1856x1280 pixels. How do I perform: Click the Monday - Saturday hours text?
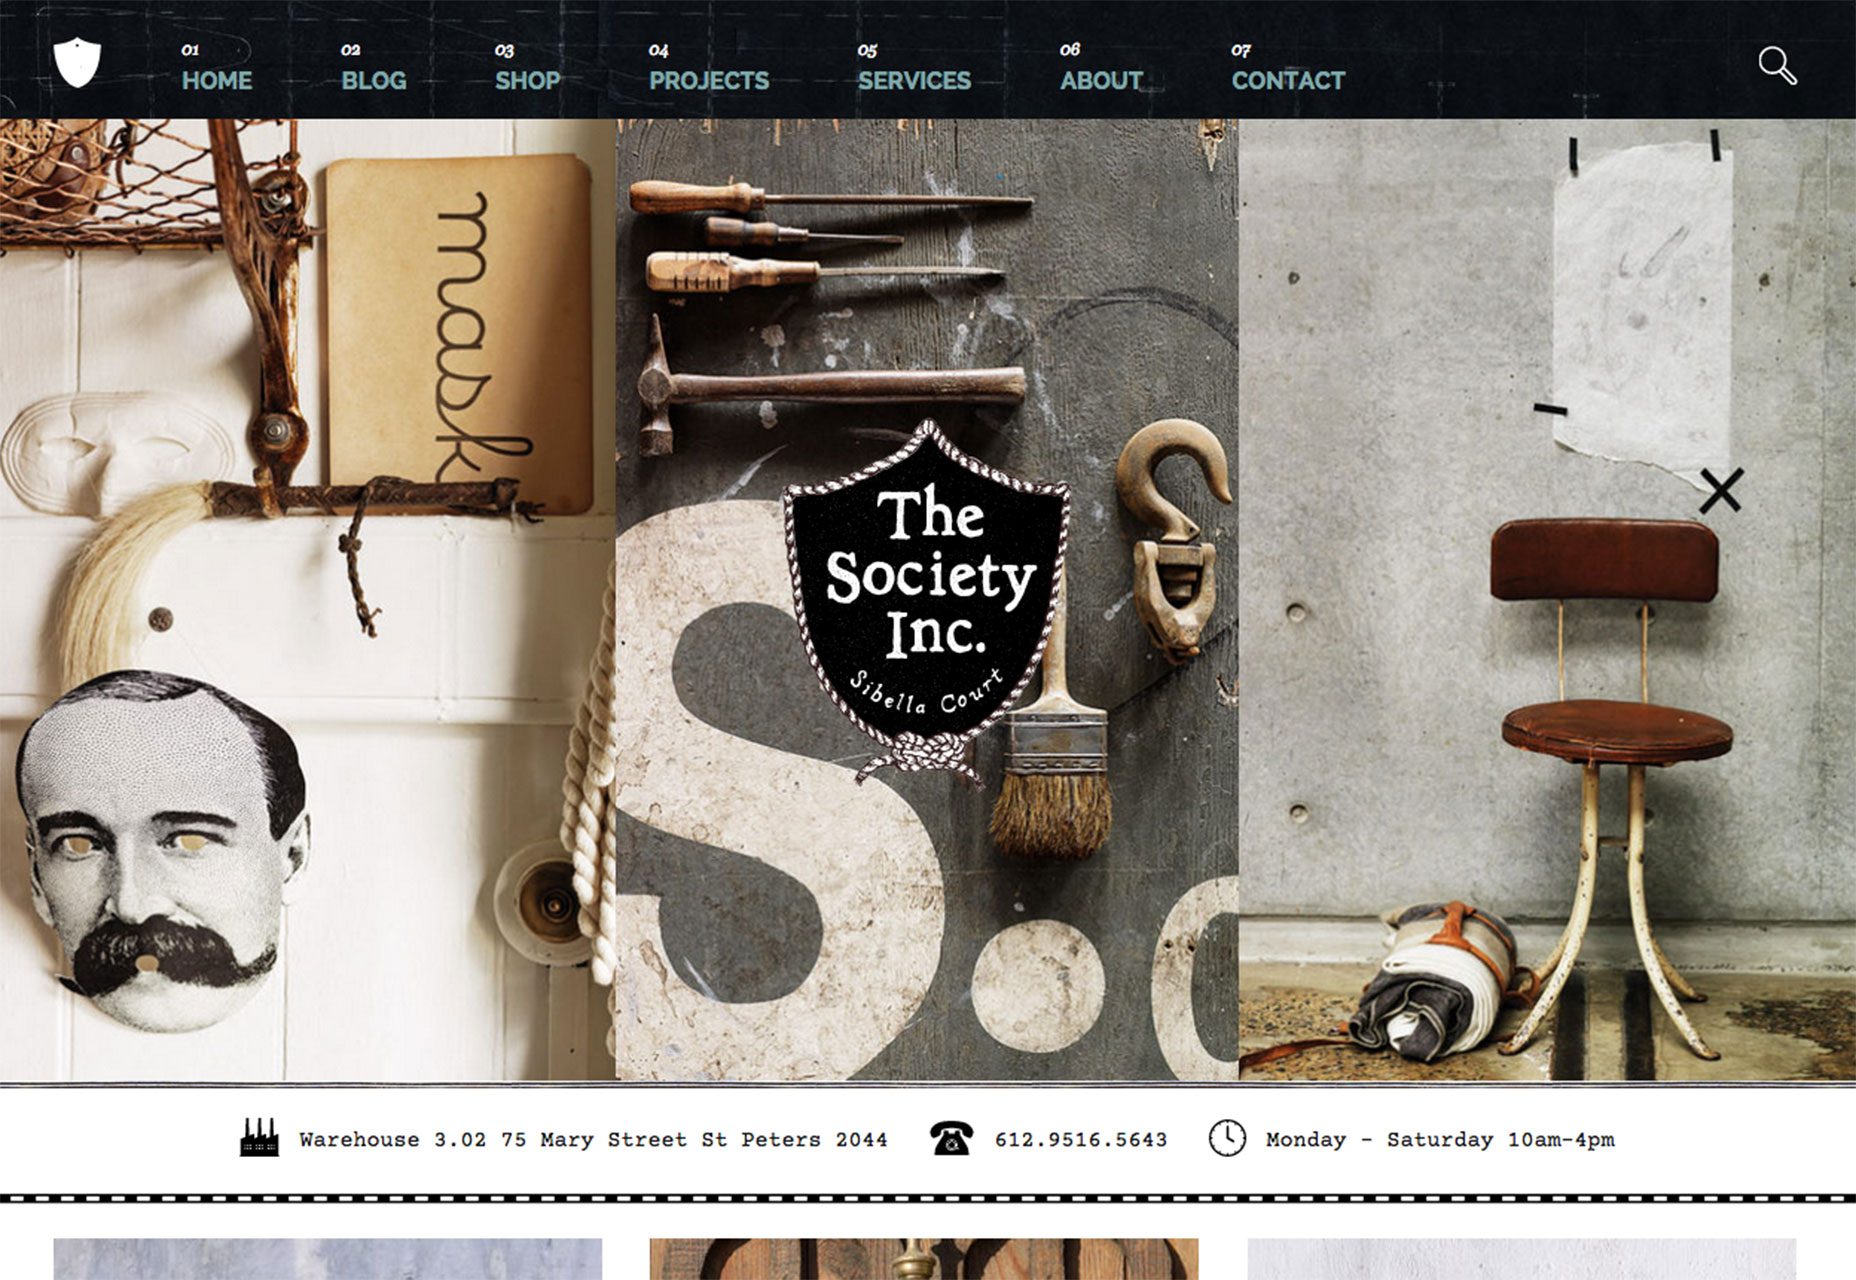pos(1440,1139)
